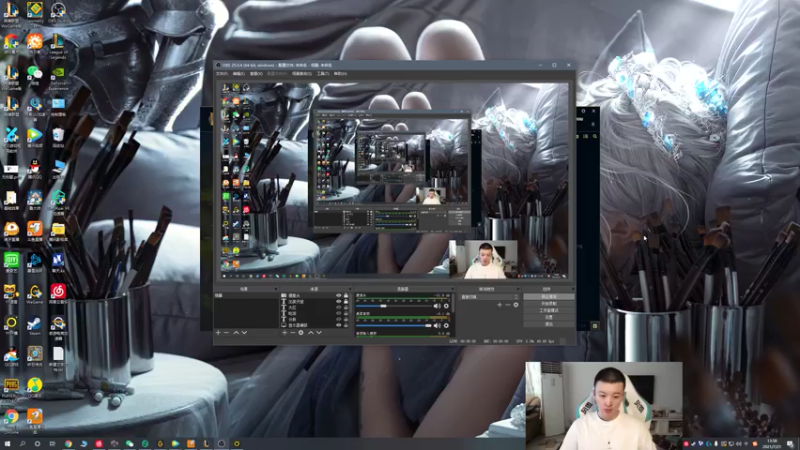Open Task View on the taskbar

pyautogui.click(x=53, y=444)
